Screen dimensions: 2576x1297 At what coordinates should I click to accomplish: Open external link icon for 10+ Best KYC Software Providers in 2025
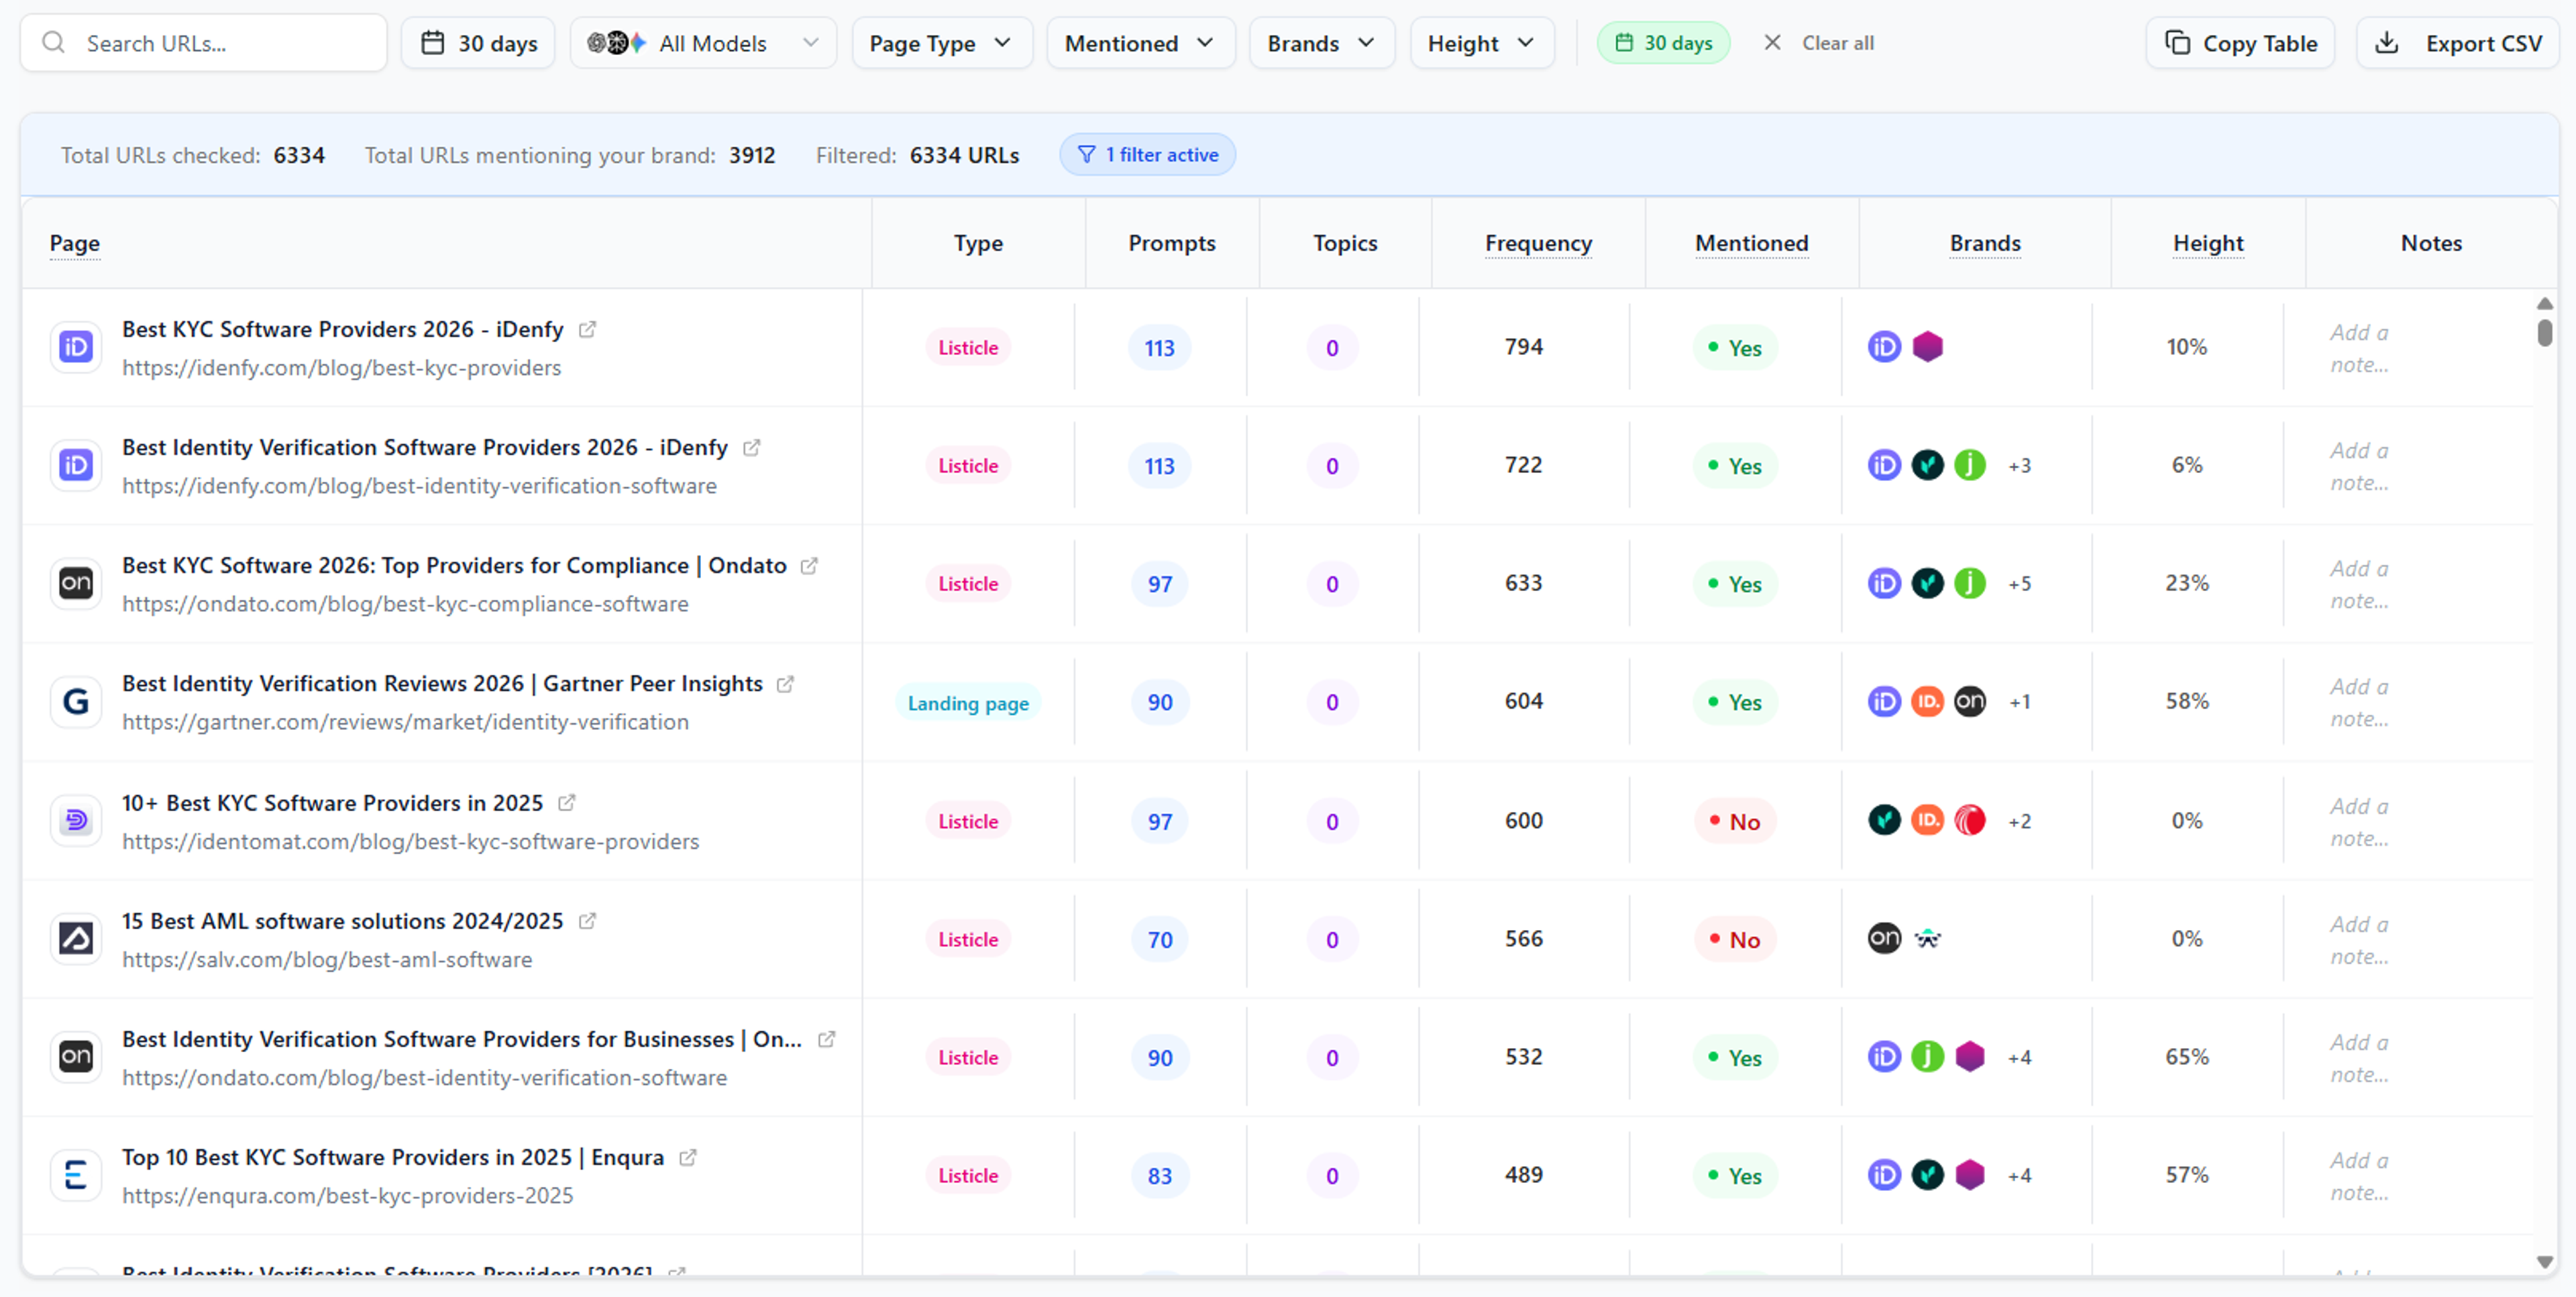pyautogui.click(x=567, y=802)
